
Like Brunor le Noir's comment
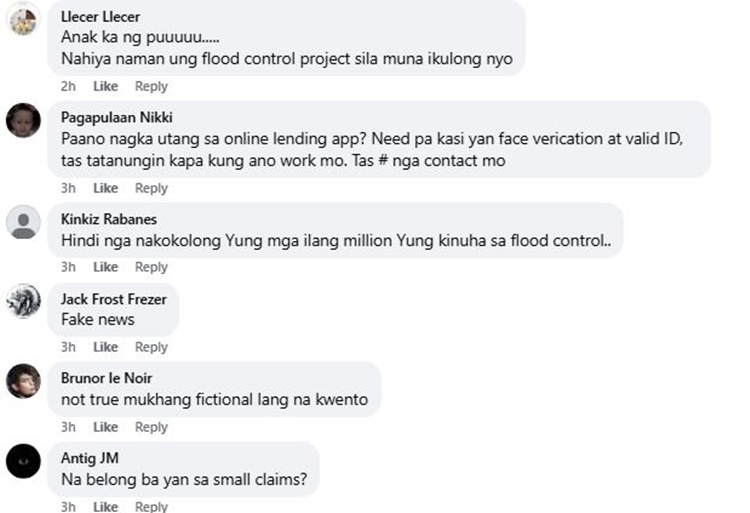point(105,427)
